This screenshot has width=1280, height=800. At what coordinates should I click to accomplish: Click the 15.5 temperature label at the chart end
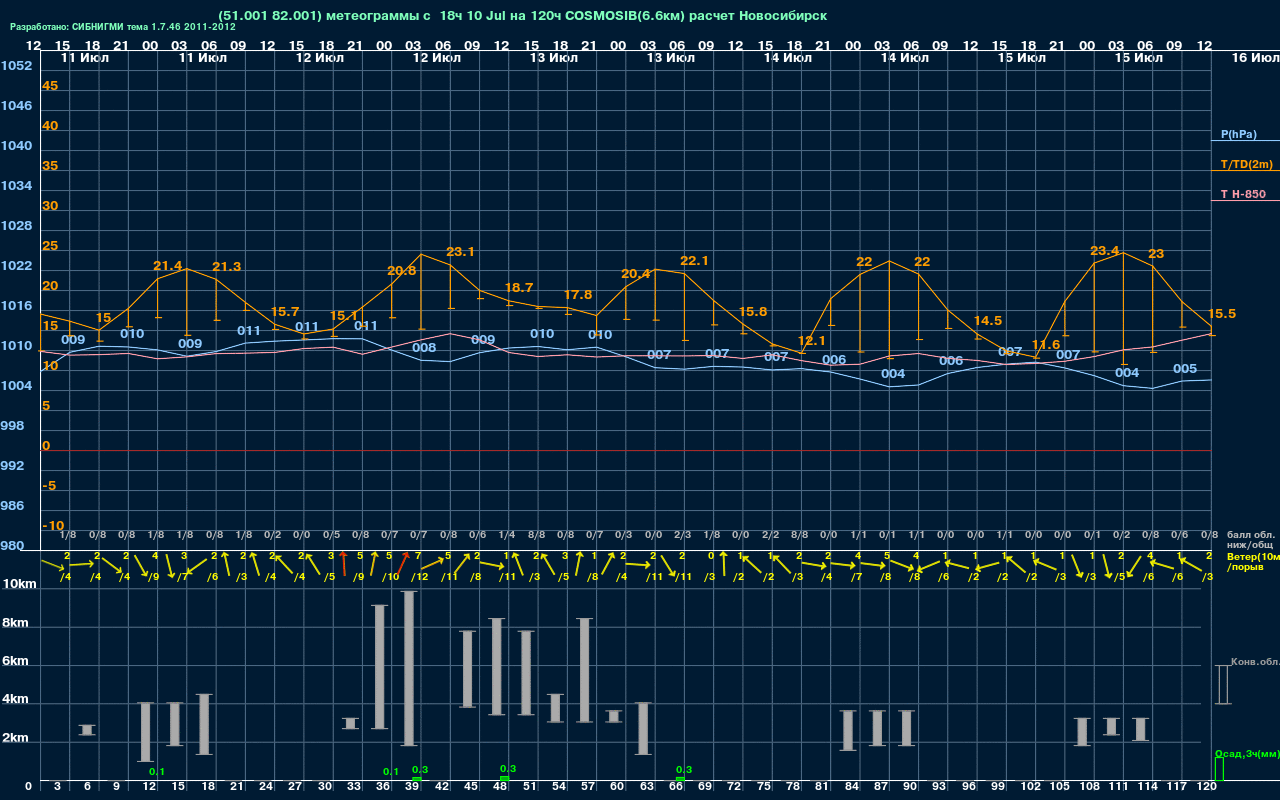point(1222,314)
